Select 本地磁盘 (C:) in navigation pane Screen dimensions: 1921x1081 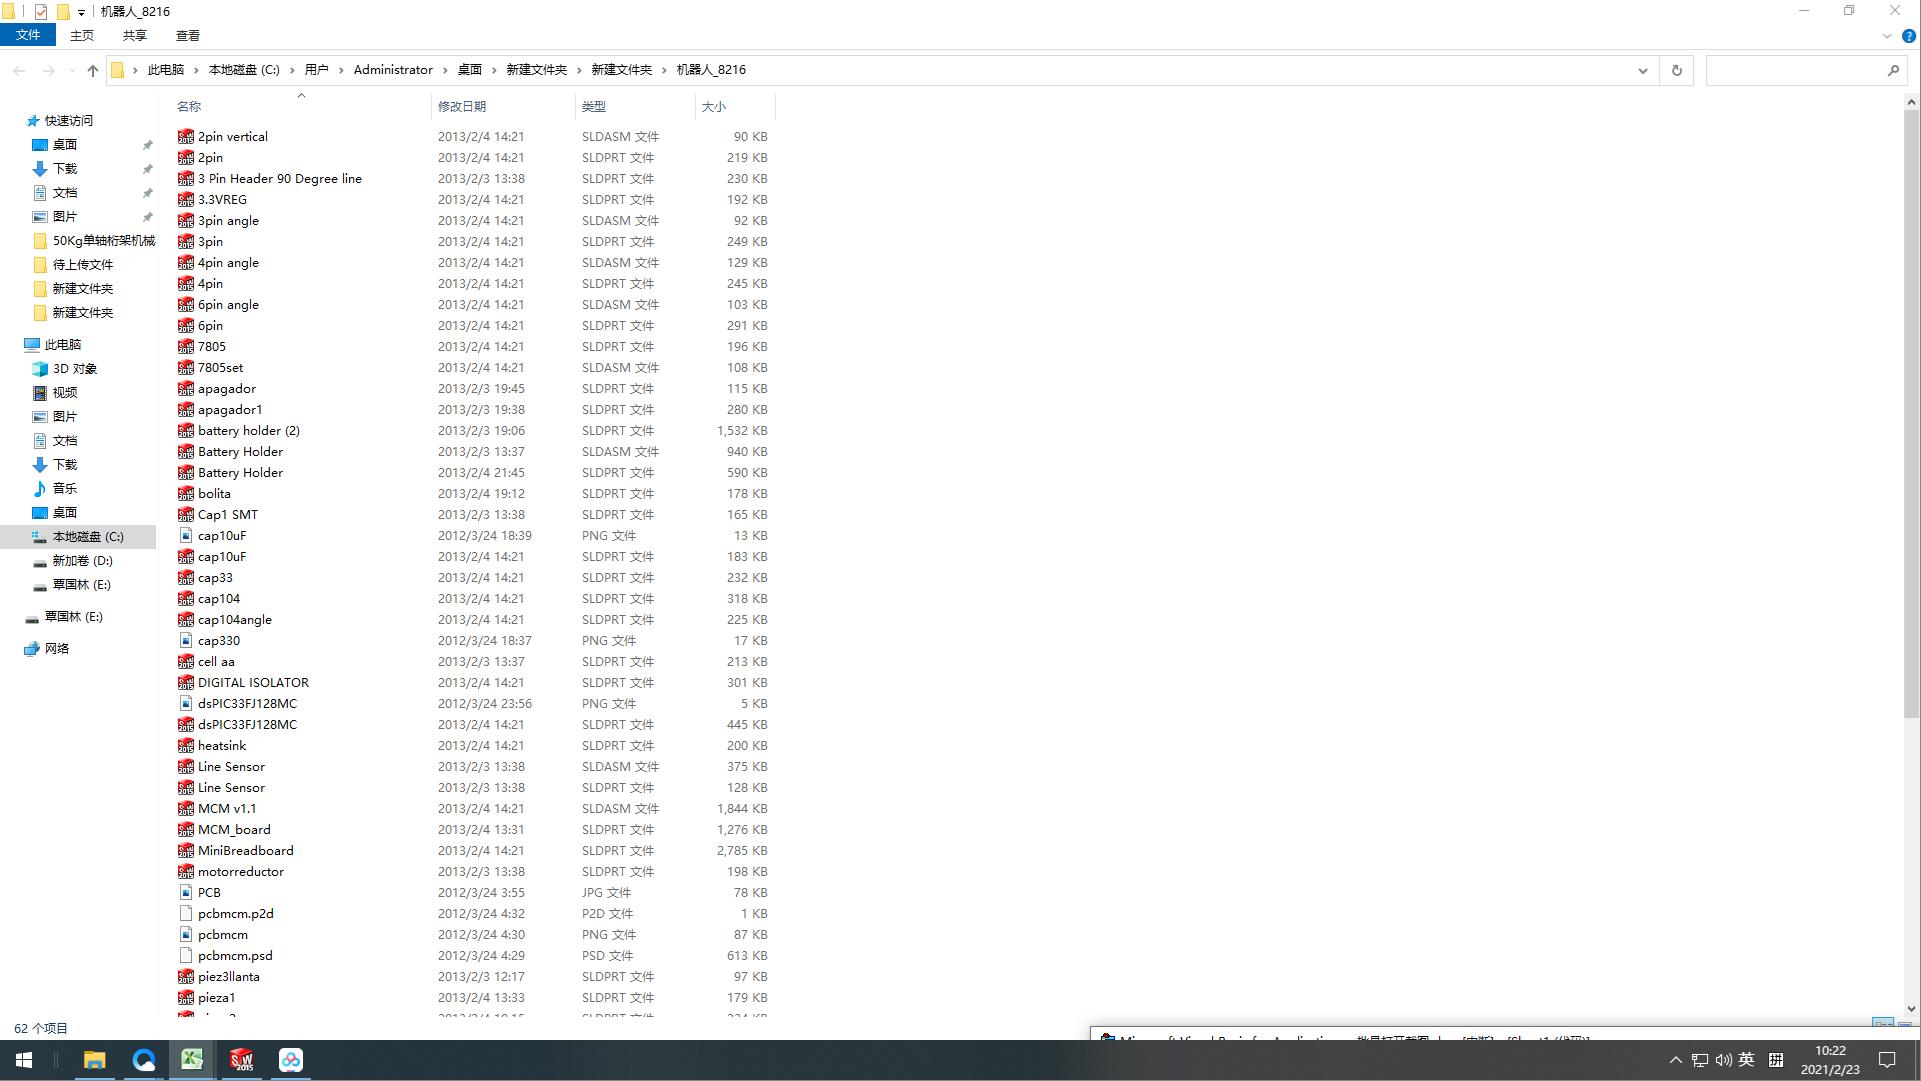pos(88,537)
